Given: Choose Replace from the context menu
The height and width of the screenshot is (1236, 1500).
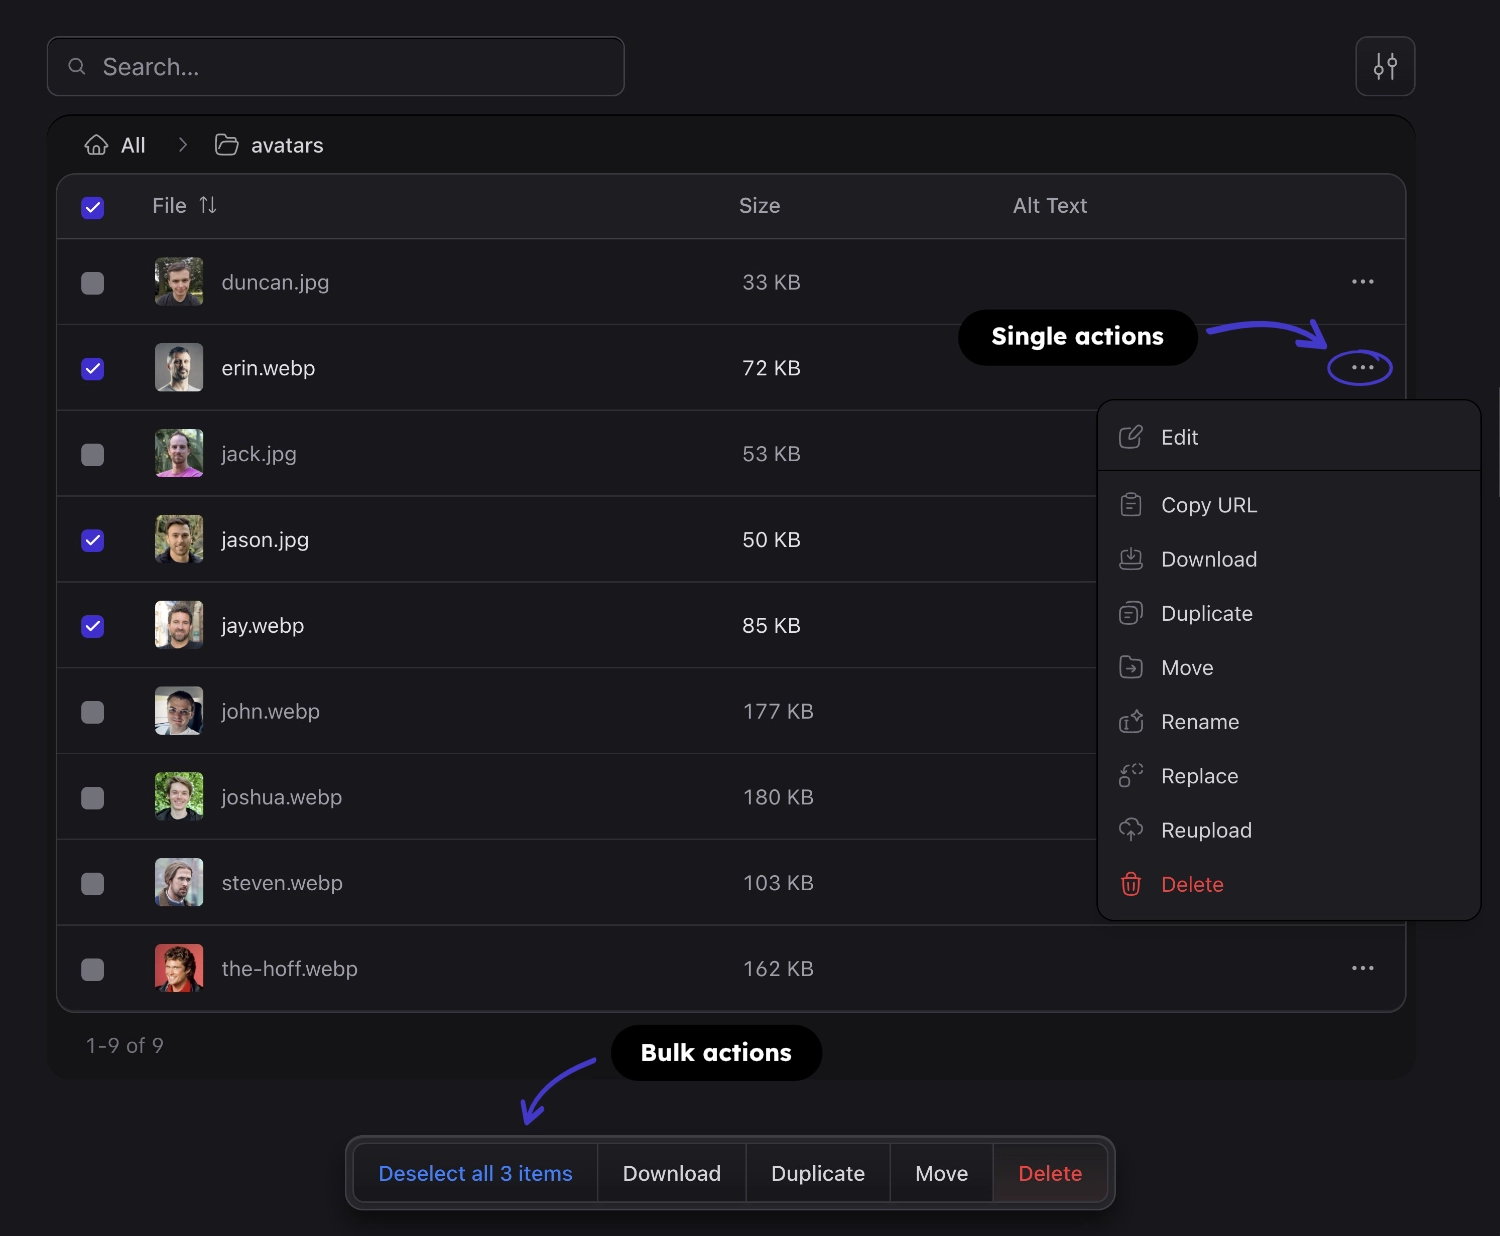Looking at the screenshot, I should pyautogui.click(x=1199, y=775).
